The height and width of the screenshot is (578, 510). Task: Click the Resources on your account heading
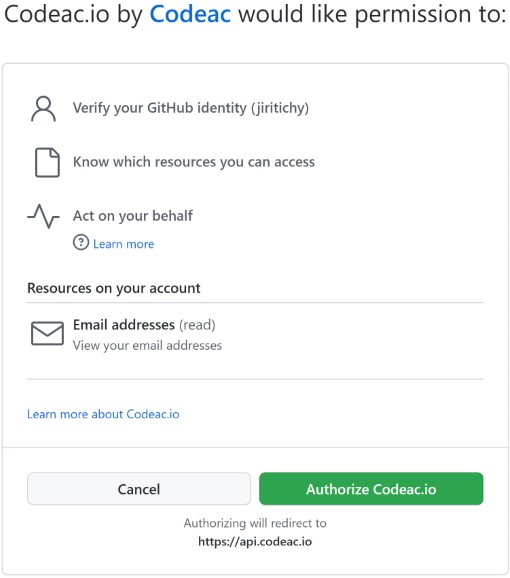tap(114, 288)
